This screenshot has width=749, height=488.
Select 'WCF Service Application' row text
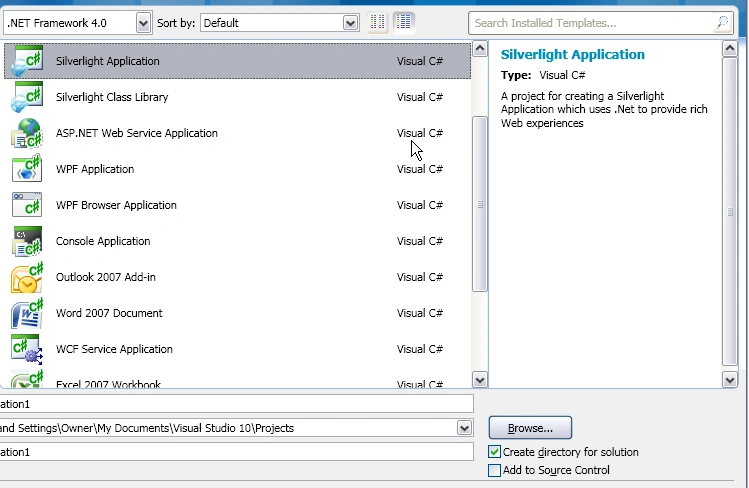[x=114, y=349]
